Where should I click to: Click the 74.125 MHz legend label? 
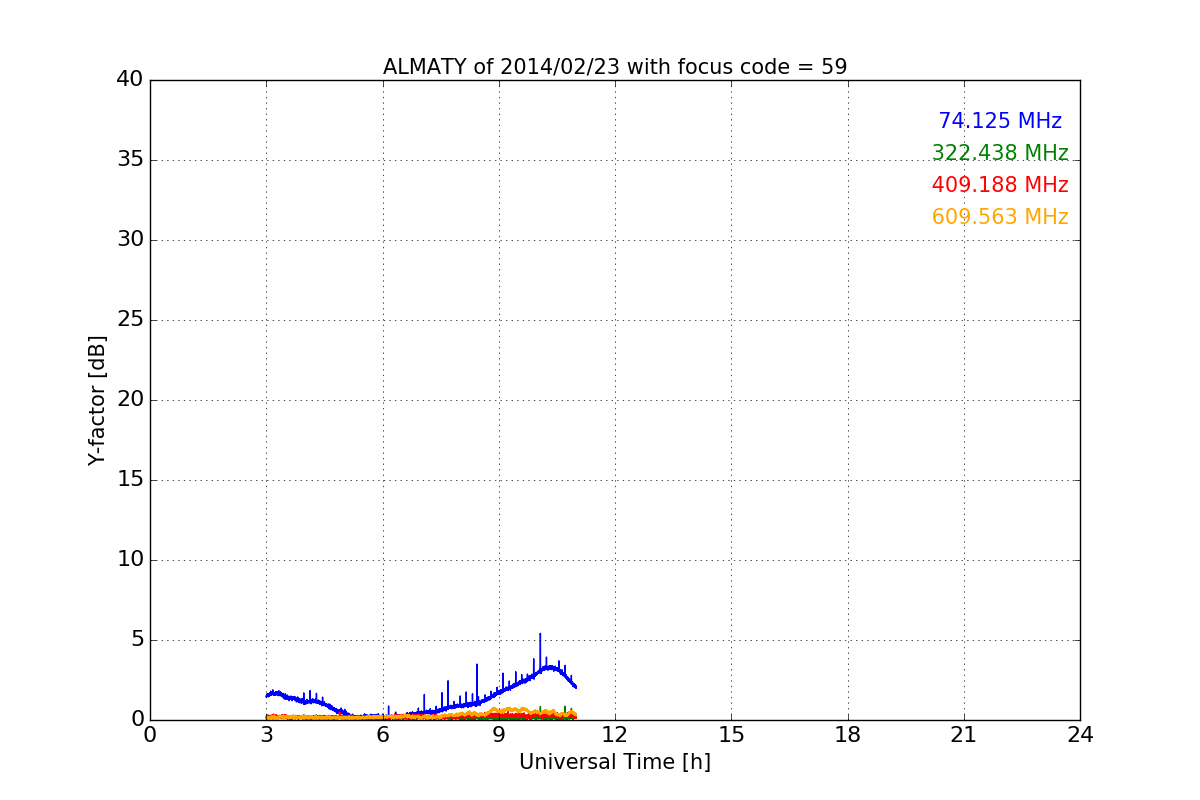(1000, 121)
